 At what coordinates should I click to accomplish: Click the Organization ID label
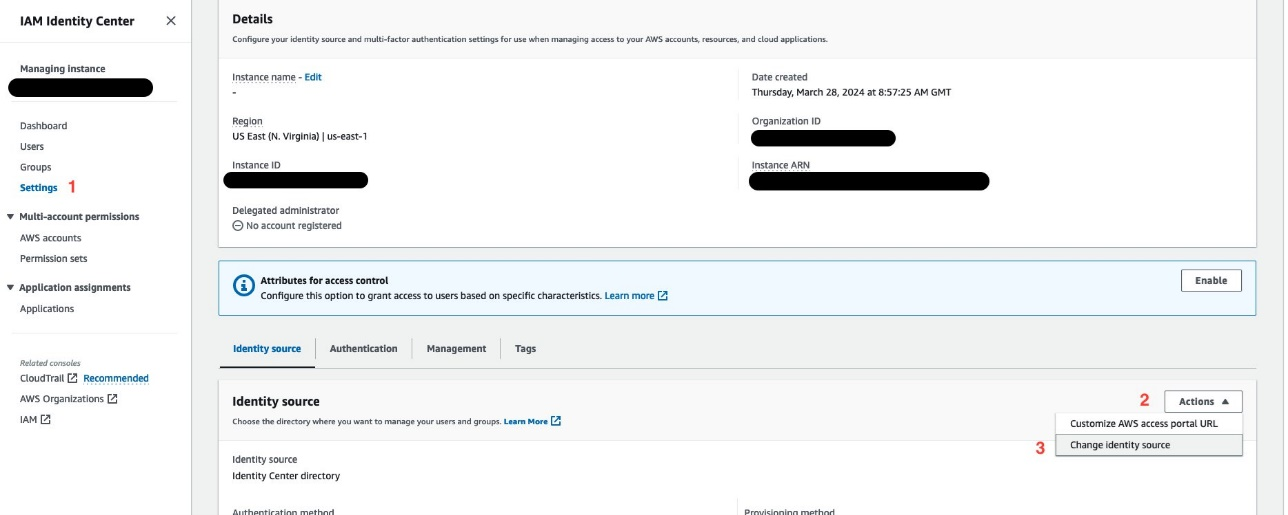pyautogui.click(x=786, y=122)
